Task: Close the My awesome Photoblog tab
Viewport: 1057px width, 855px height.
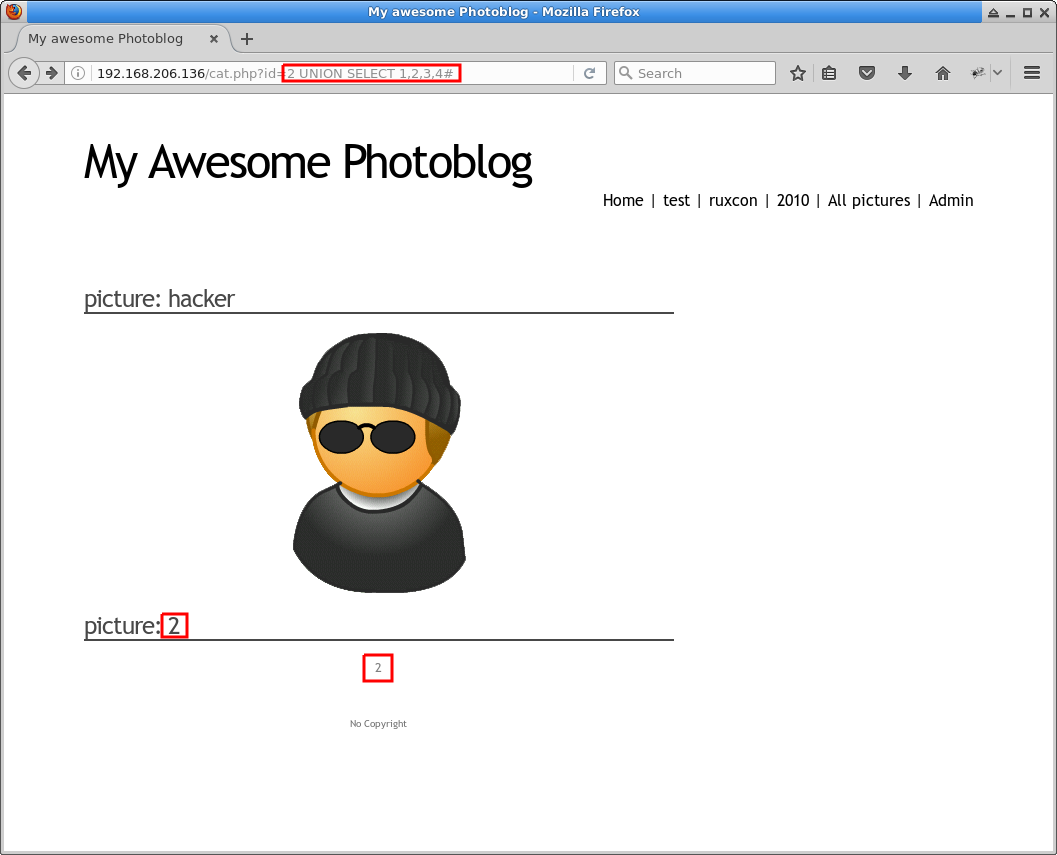Action: pos(214,39)
